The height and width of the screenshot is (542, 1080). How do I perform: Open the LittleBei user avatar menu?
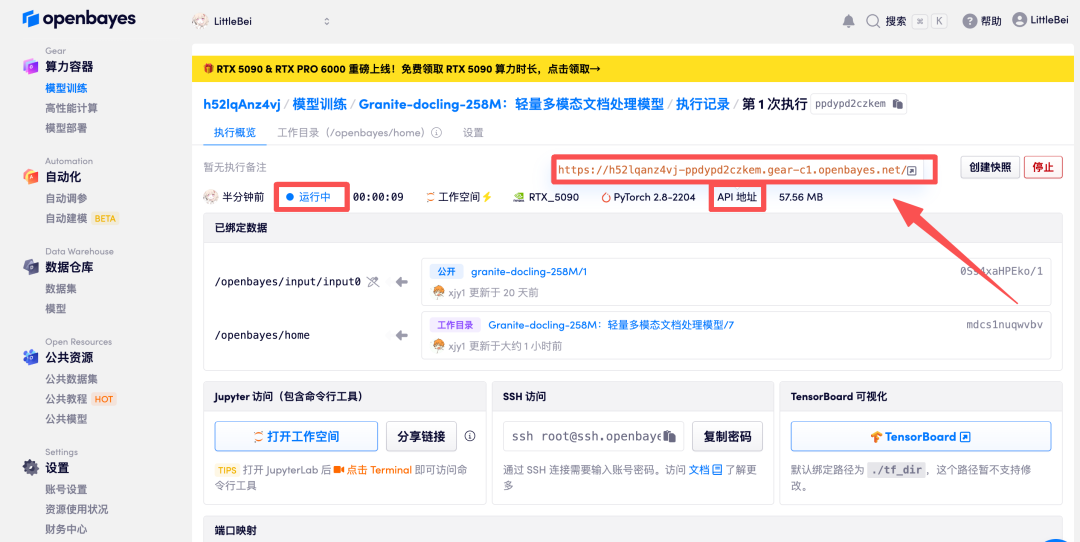pyautogui.click(x=1019, y=20)
